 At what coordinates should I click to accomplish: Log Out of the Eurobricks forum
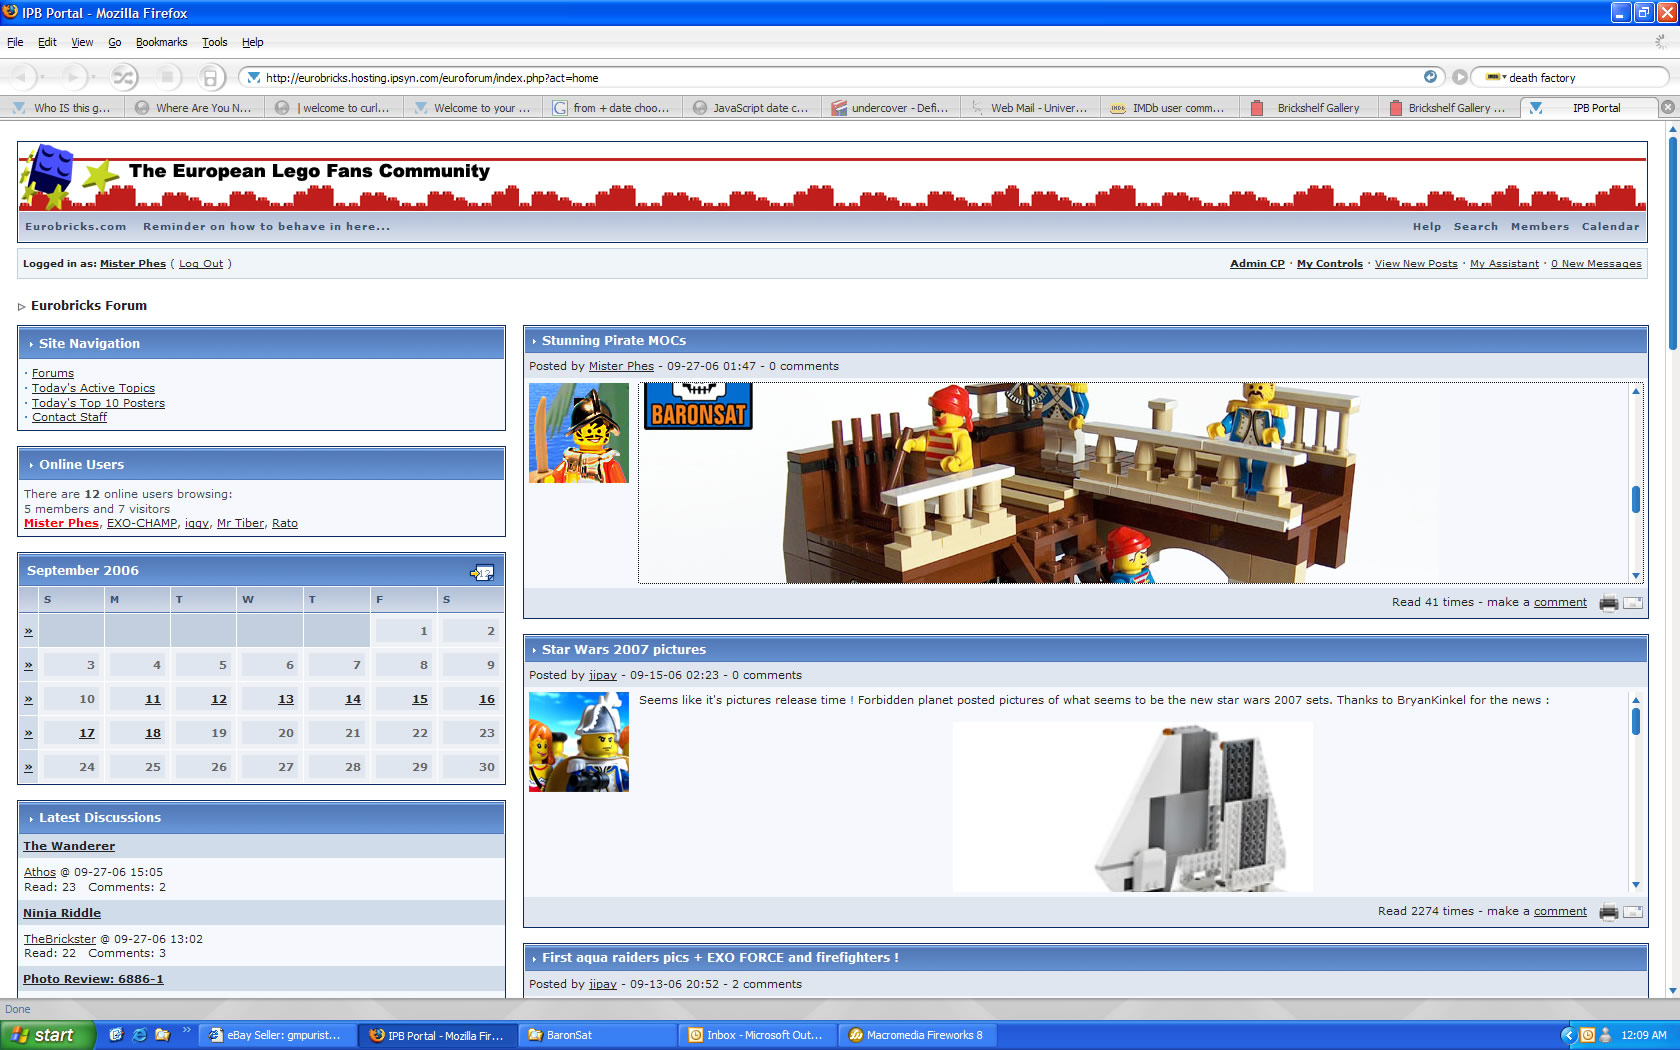pos(200,263)
